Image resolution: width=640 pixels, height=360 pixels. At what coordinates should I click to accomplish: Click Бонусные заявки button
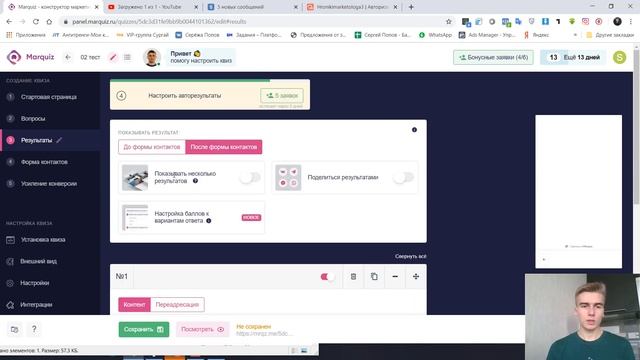(493, 58)
